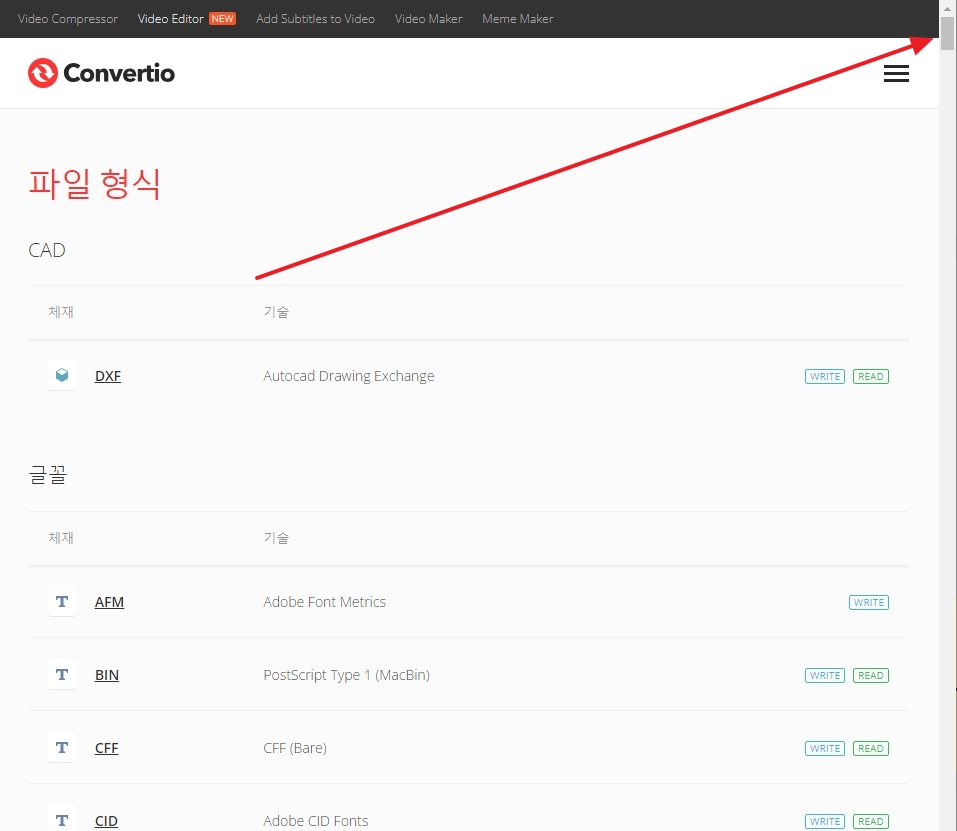
Task: Click READ badge in CFF row
Action: coord(870,749)
